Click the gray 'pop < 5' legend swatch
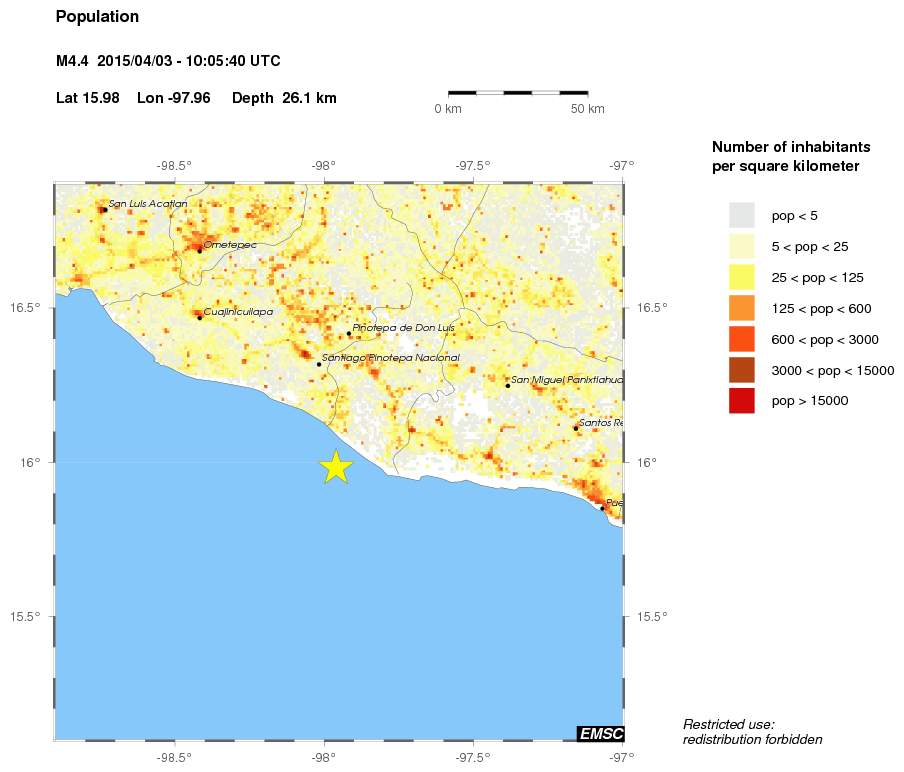Screen dimensions: 904x772 pyautogui.click(x=741, y=215)
